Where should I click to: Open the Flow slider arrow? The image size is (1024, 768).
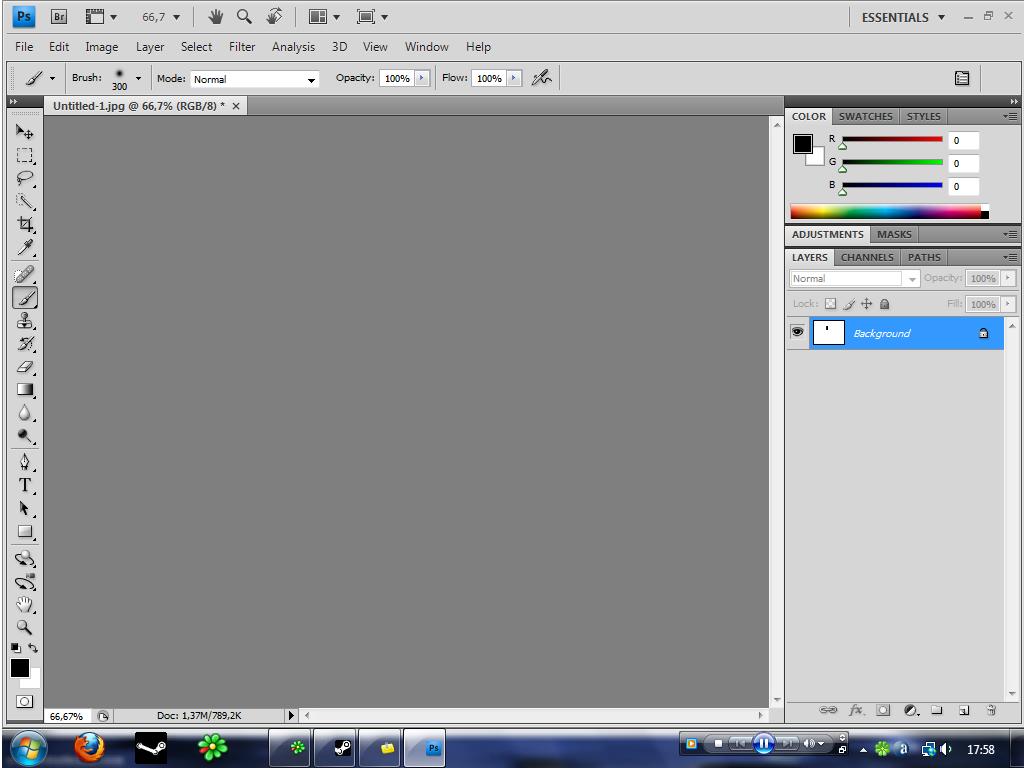(514, 78)
